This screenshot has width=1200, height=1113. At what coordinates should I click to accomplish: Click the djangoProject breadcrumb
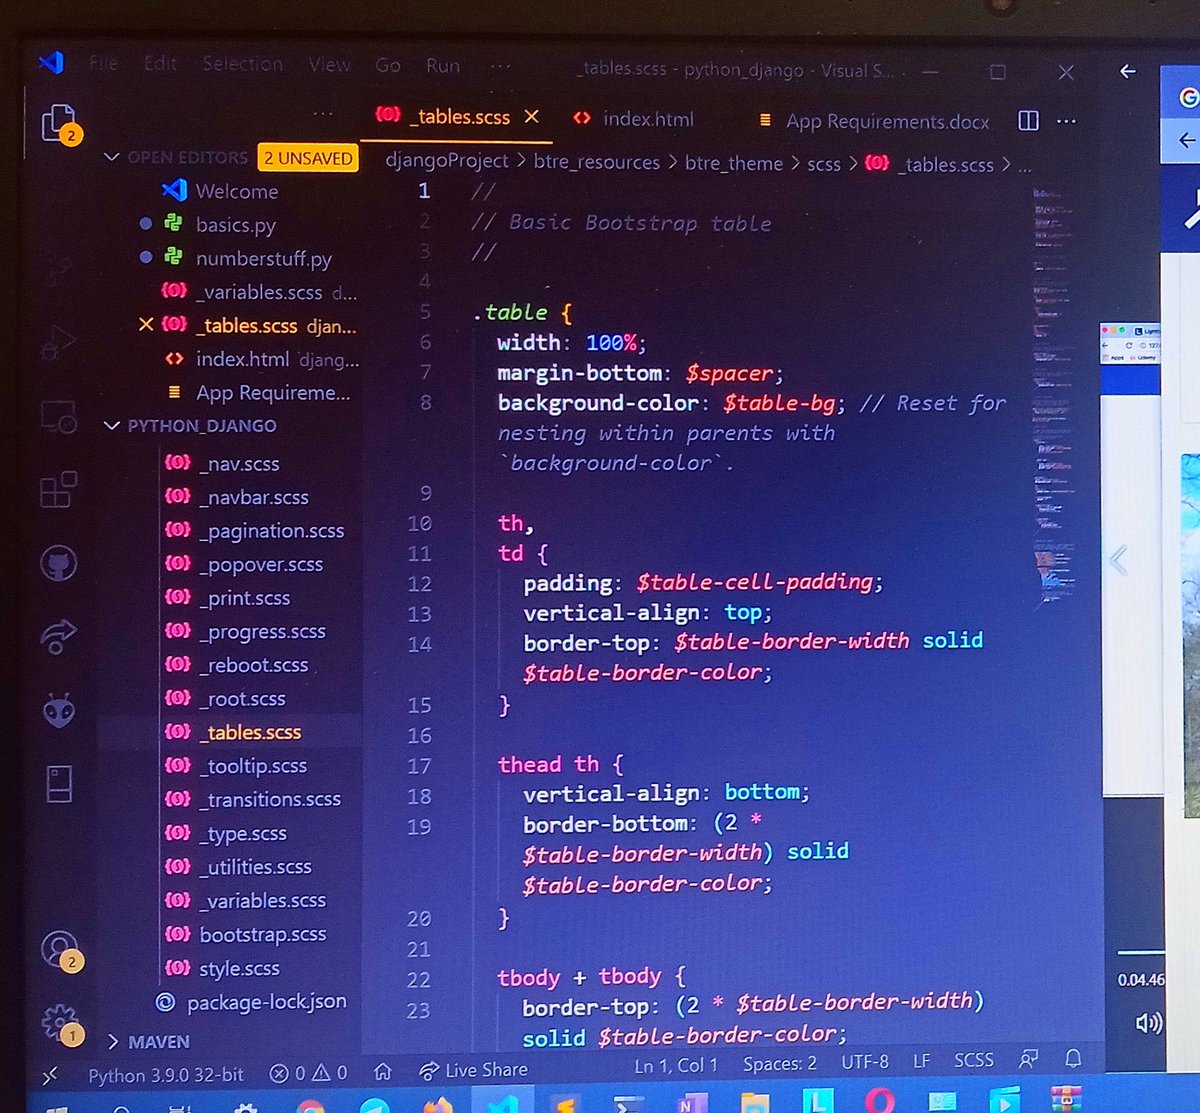coord(447,161)
